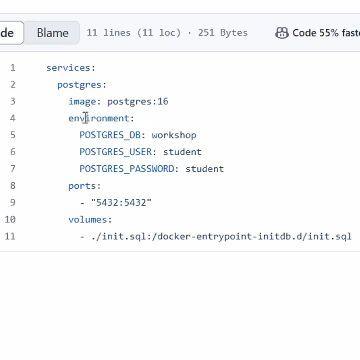
Task: Click the 'student' value on line 6
Action: point(182,152)
